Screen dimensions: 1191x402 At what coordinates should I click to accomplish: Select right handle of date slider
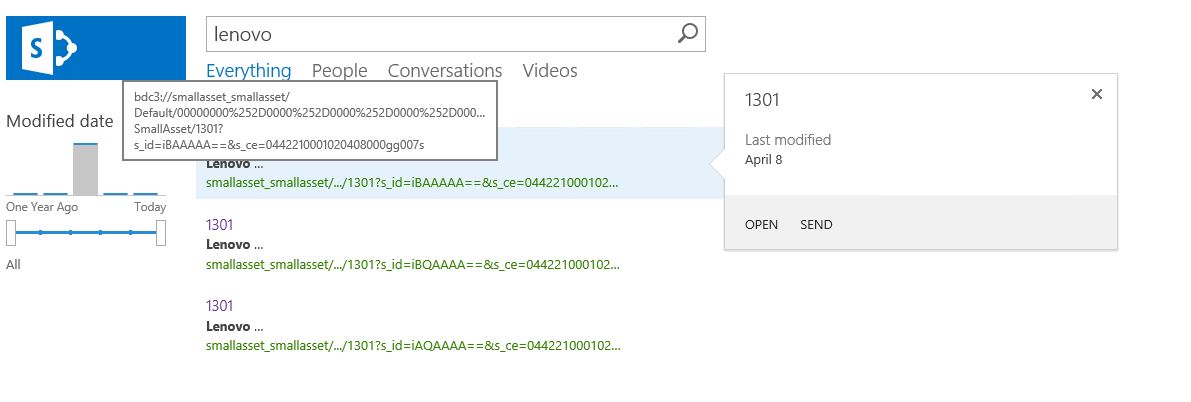click(x=161, y=233)
